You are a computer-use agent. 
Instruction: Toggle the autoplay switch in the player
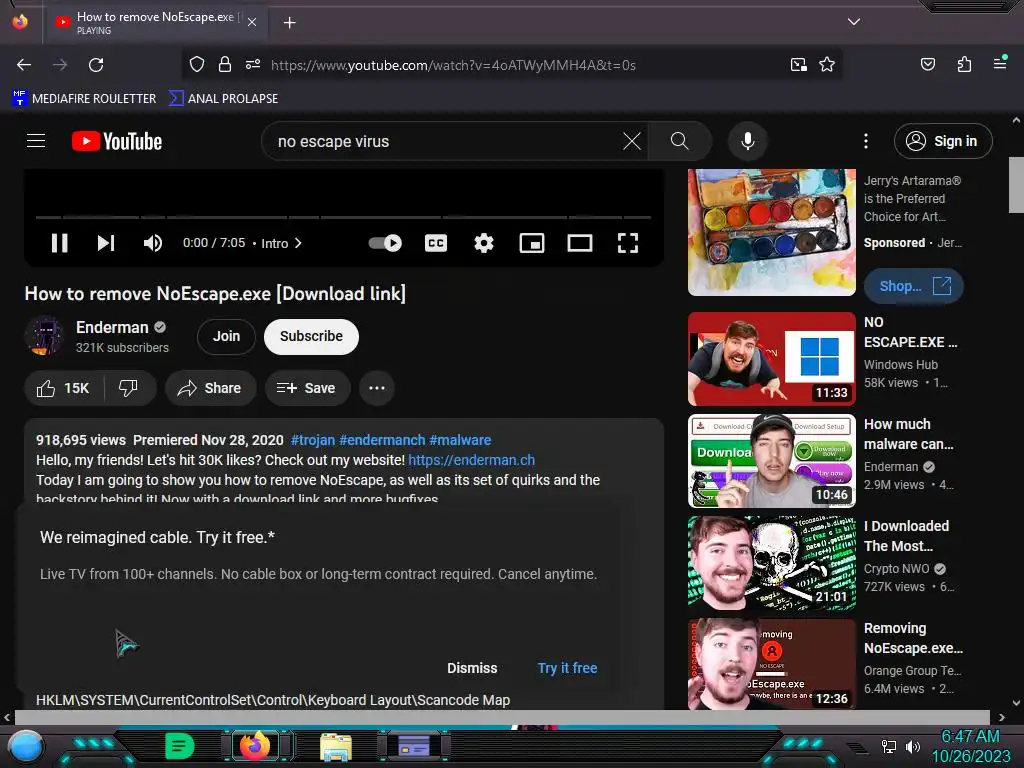(385, 243)
